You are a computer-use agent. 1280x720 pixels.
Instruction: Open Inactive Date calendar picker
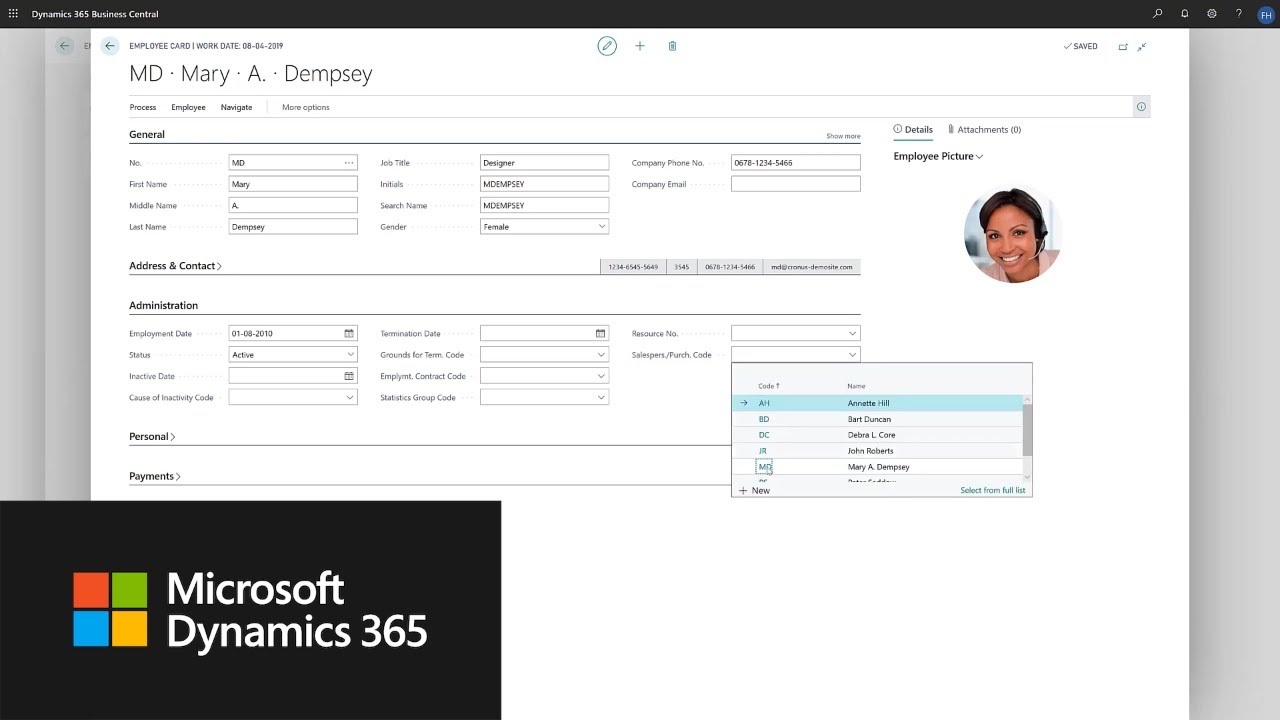349,376
